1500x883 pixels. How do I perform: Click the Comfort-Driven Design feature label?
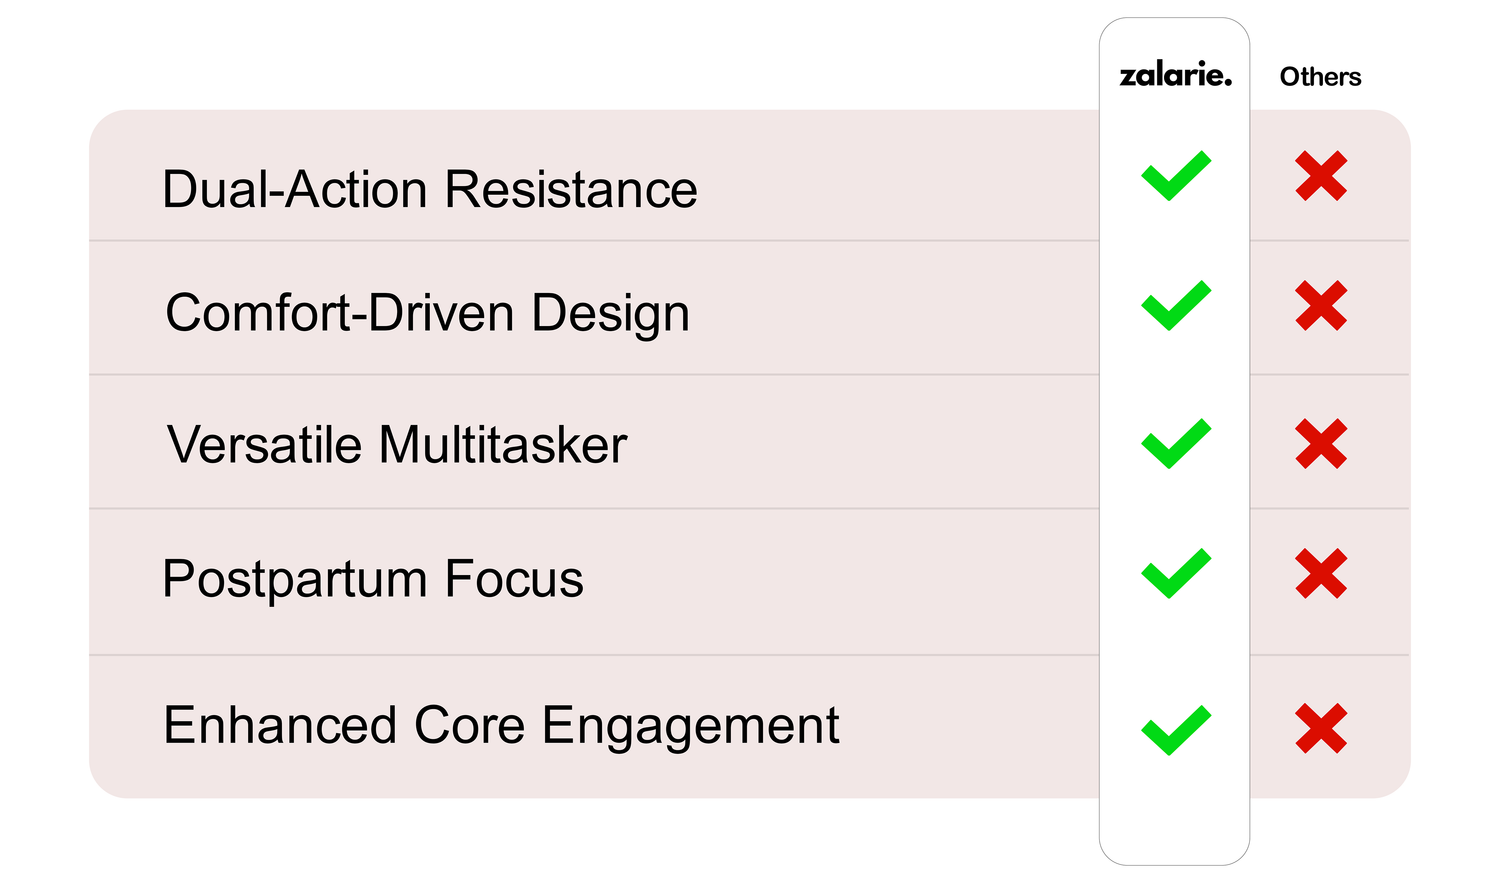(x=427, y=313)
